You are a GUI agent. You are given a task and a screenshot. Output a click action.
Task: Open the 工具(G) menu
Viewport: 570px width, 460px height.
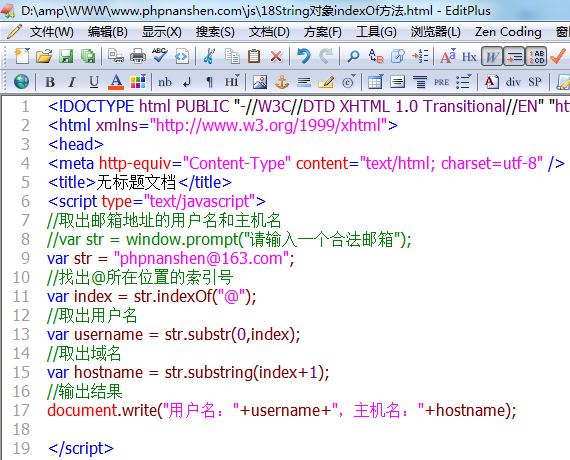coord(376,32)
